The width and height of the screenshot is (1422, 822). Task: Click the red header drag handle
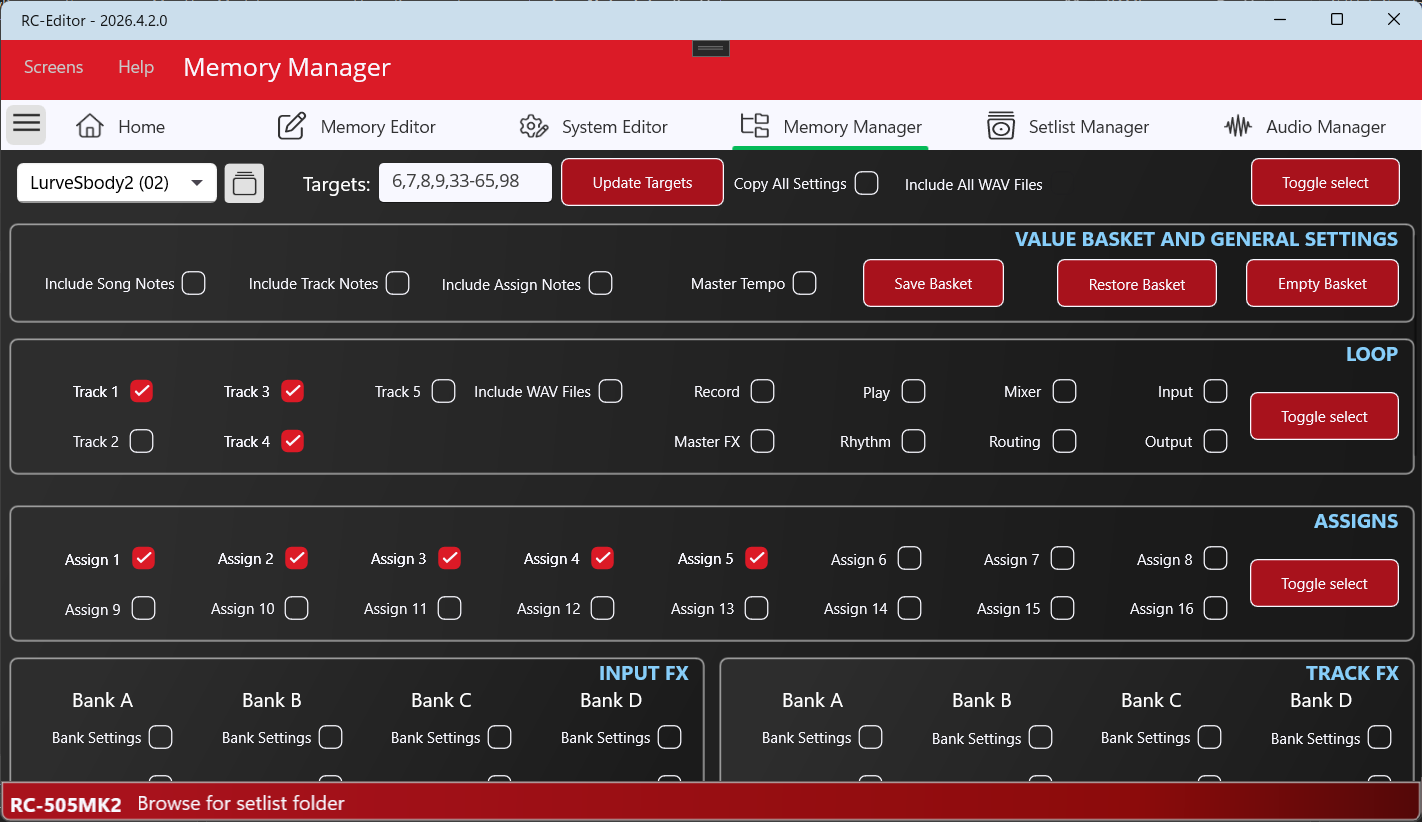pyautogui.click(x=711, y=48)
